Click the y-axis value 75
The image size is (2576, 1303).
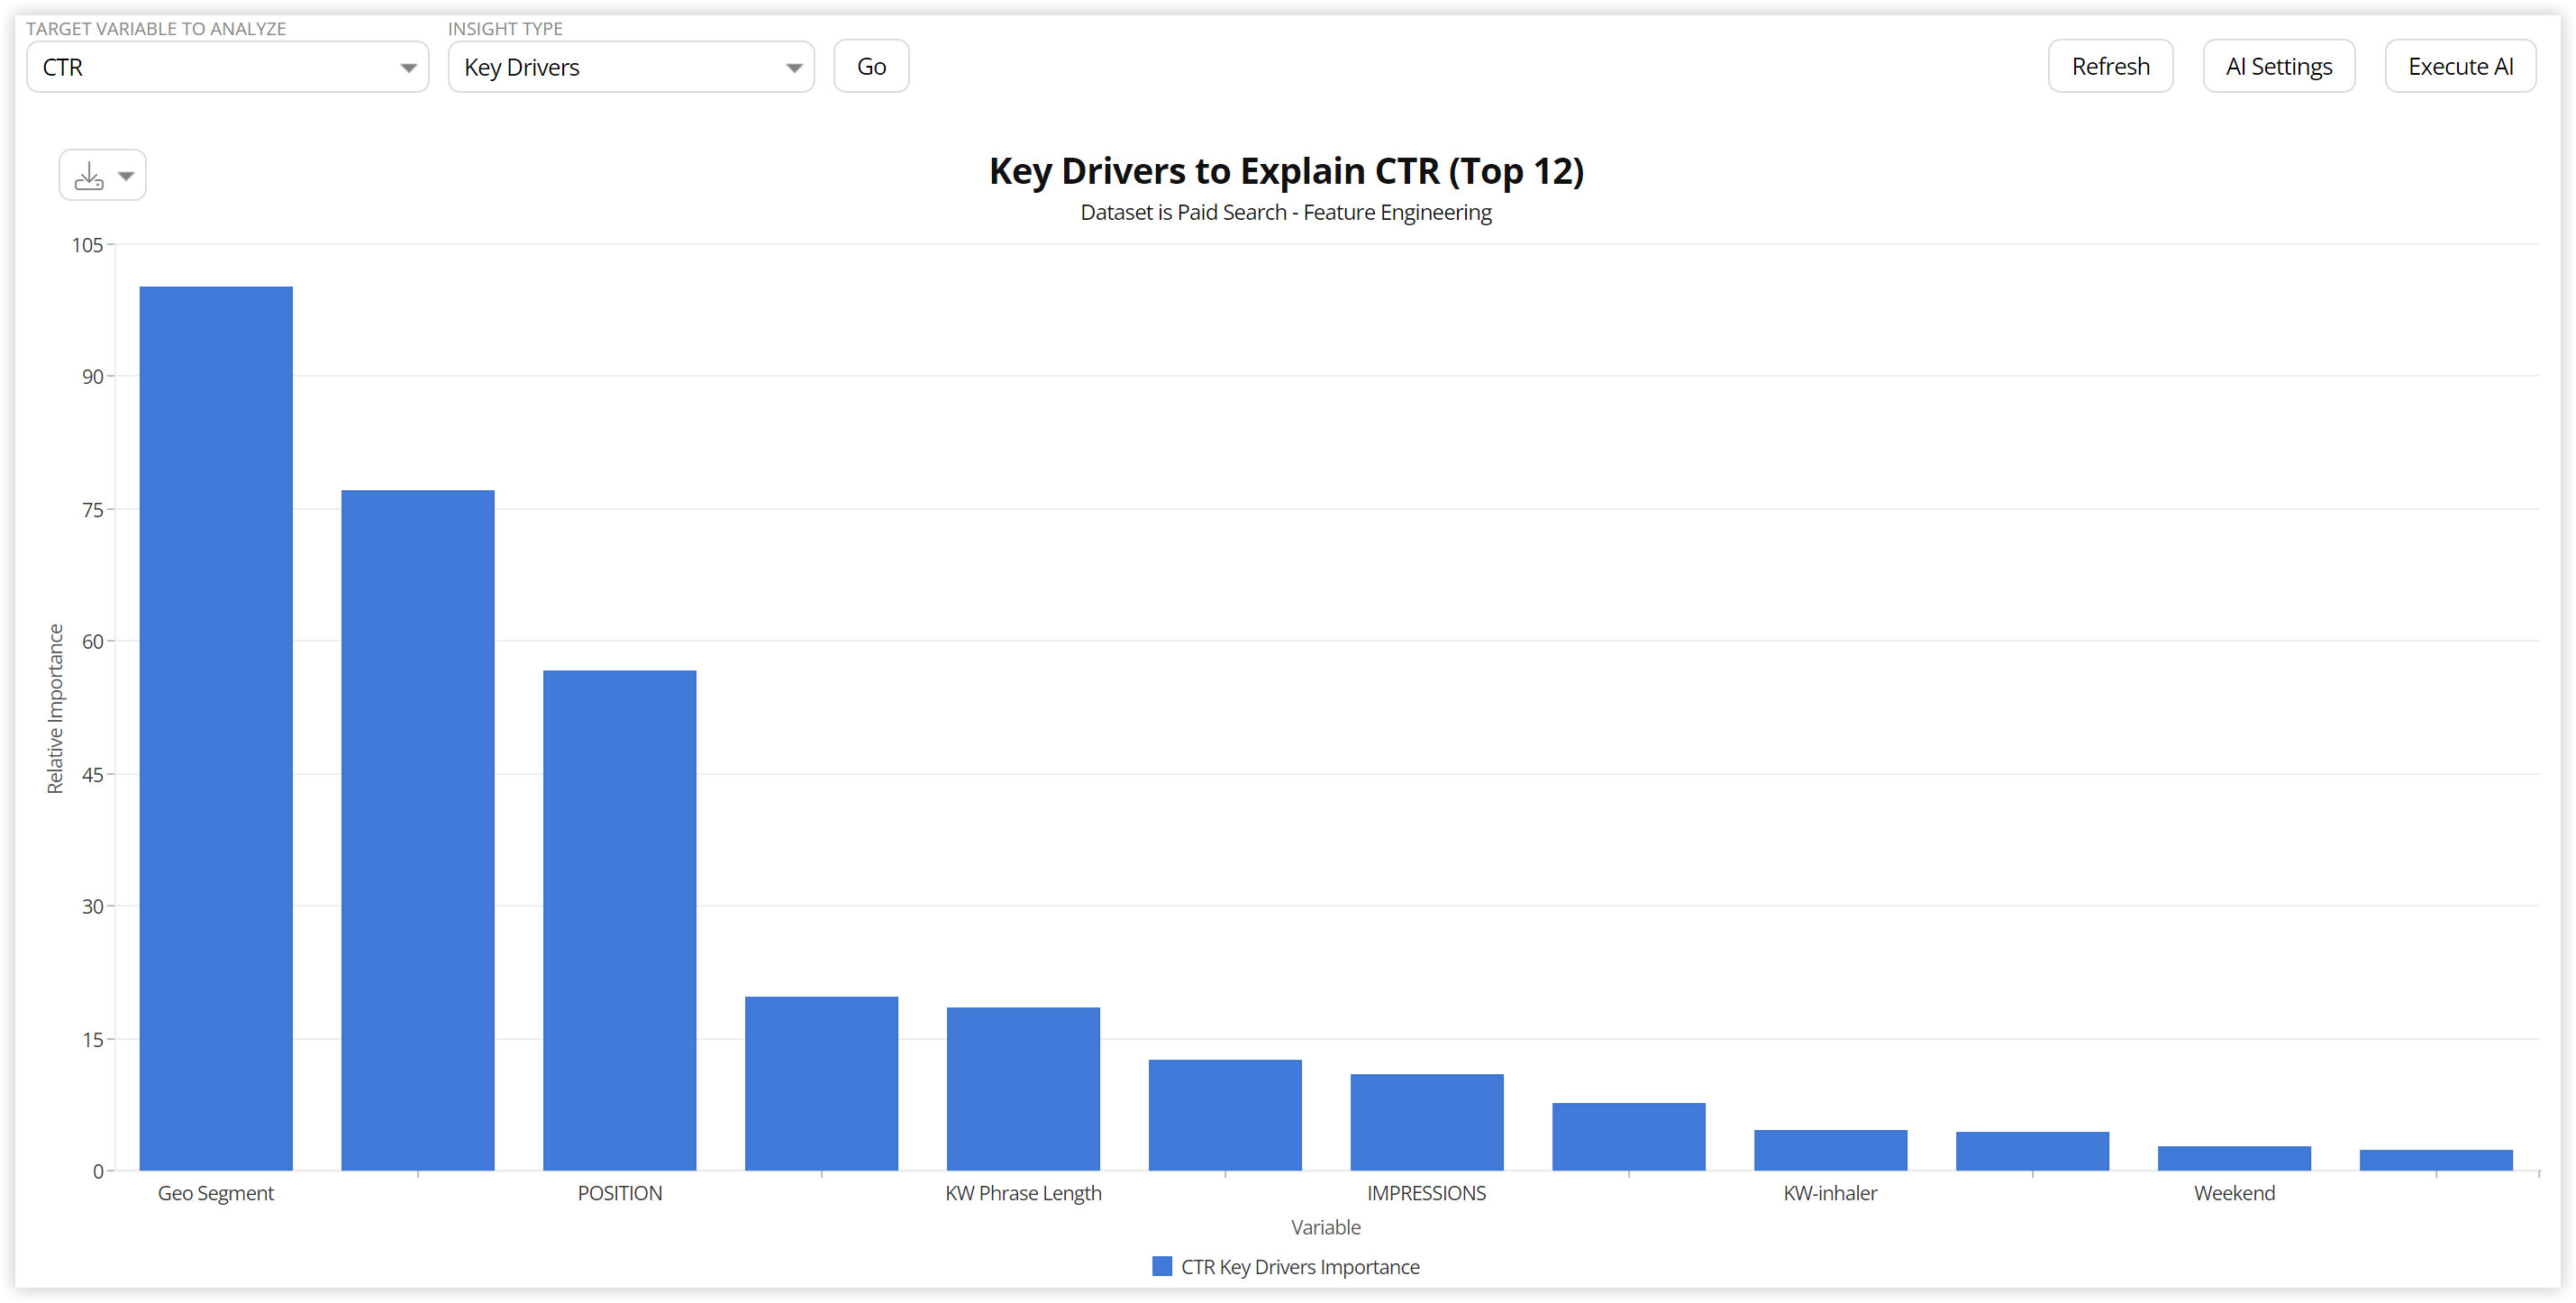(92, 510)
